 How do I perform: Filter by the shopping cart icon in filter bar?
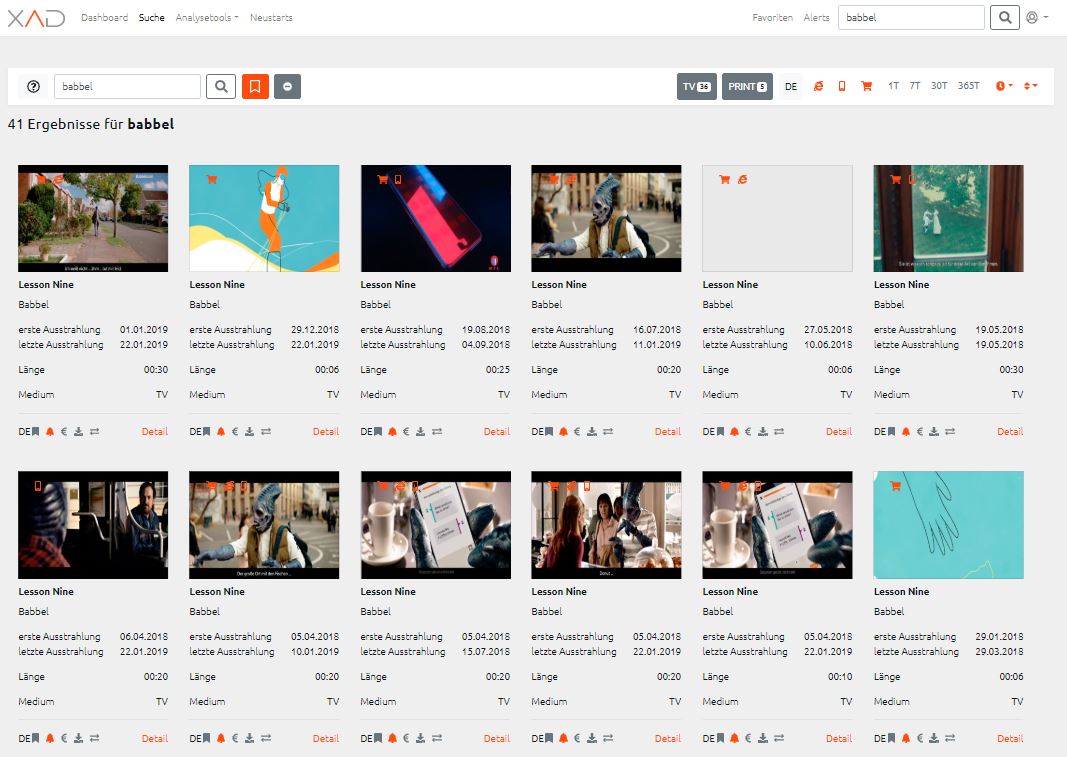click(x=866, y=86)
